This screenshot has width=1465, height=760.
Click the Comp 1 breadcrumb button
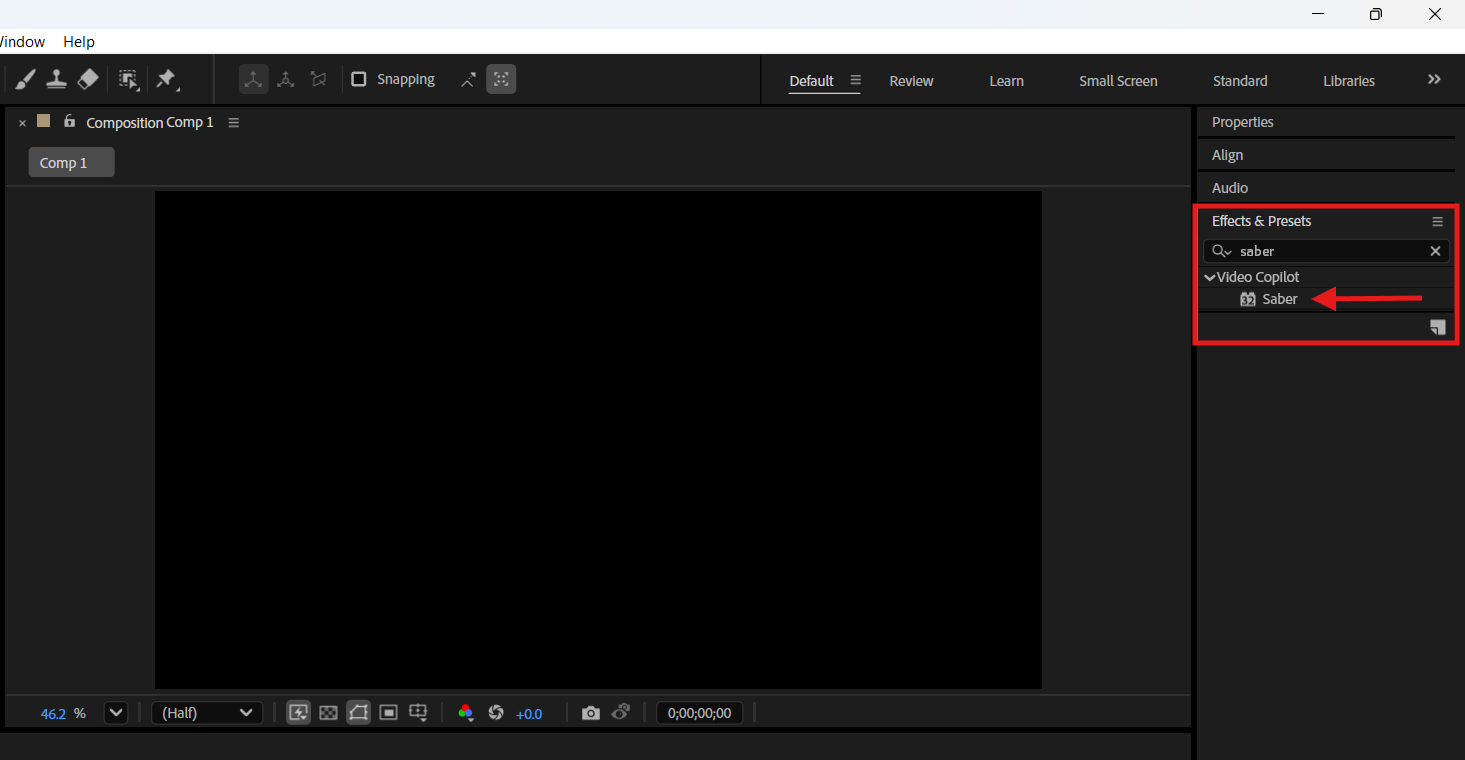click(71, 163)
